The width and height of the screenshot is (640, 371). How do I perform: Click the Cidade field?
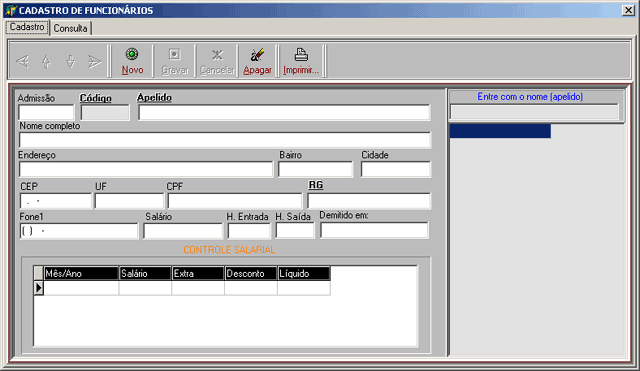pyautogui.click(x=396, y=169)
